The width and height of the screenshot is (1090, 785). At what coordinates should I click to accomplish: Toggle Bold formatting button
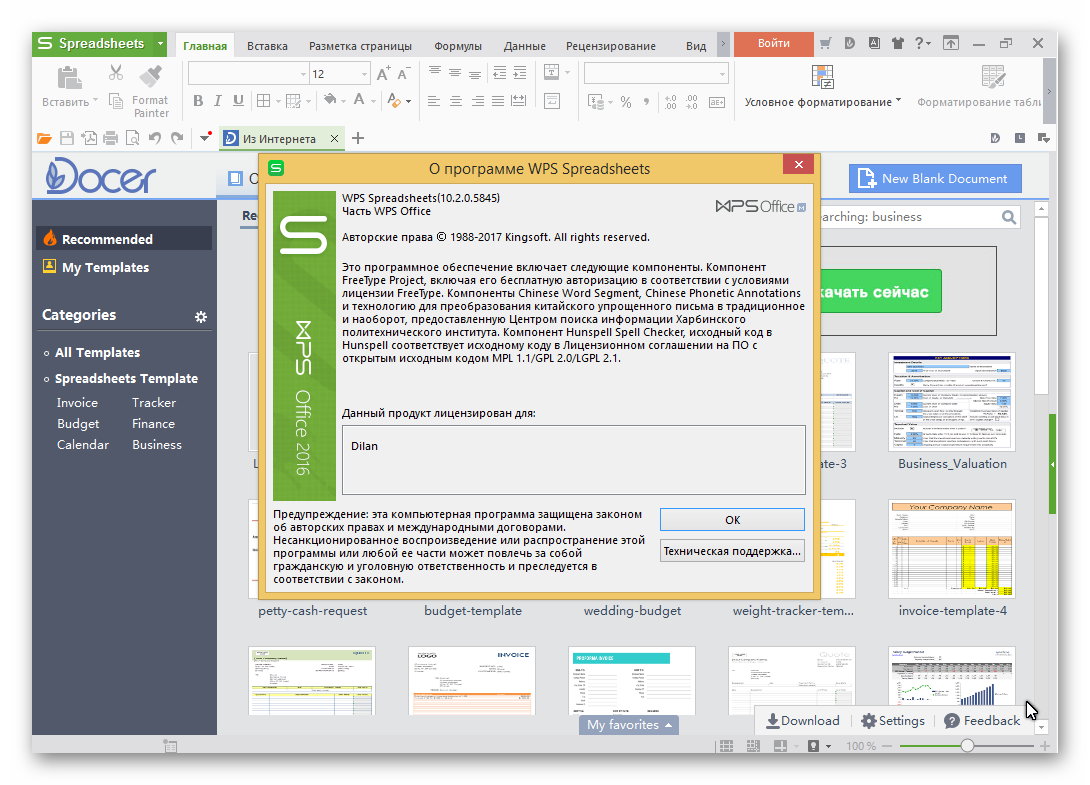tap(198, 101)
